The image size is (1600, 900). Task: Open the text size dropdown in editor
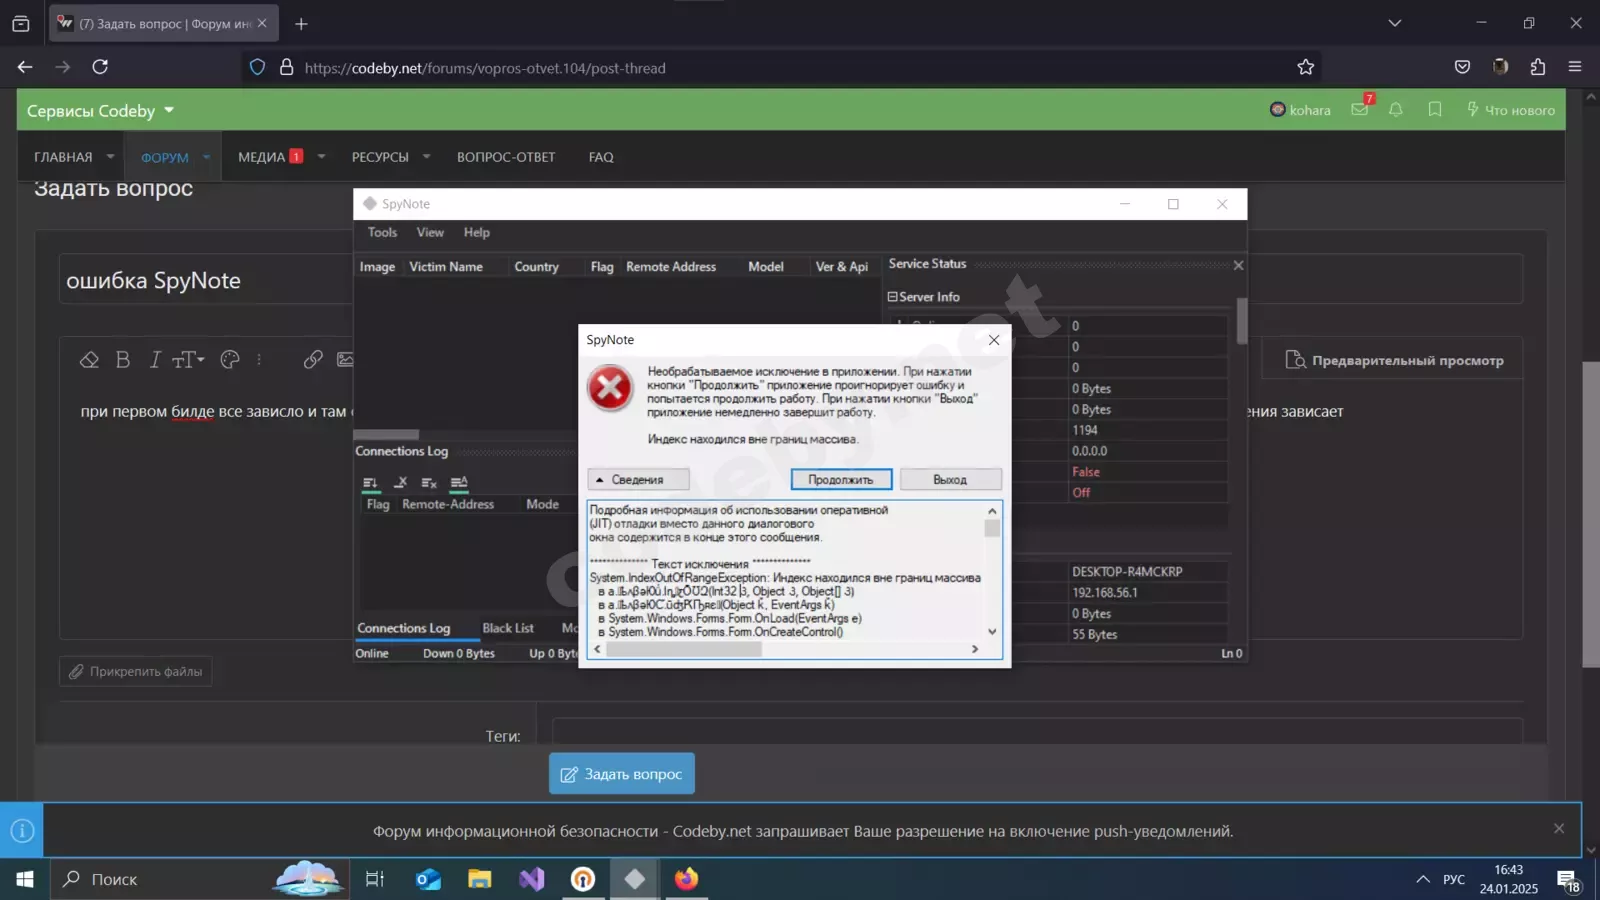188,360
